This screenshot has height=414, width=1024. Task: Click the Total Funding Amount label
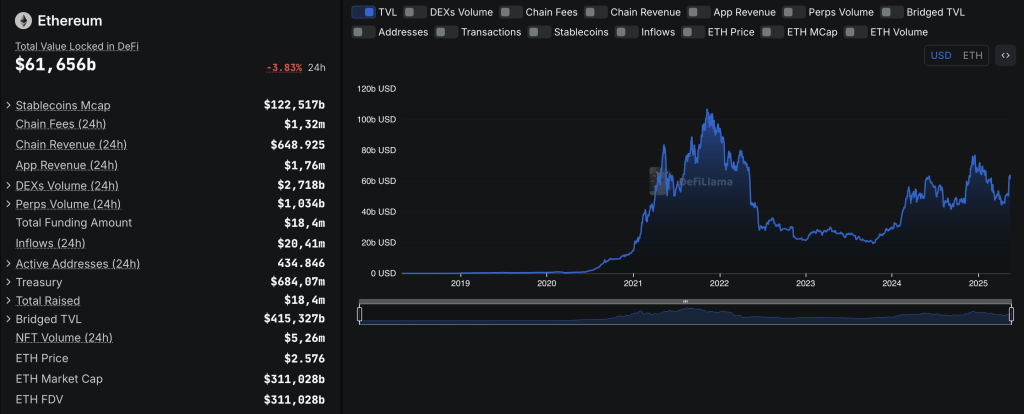[74, 223]
